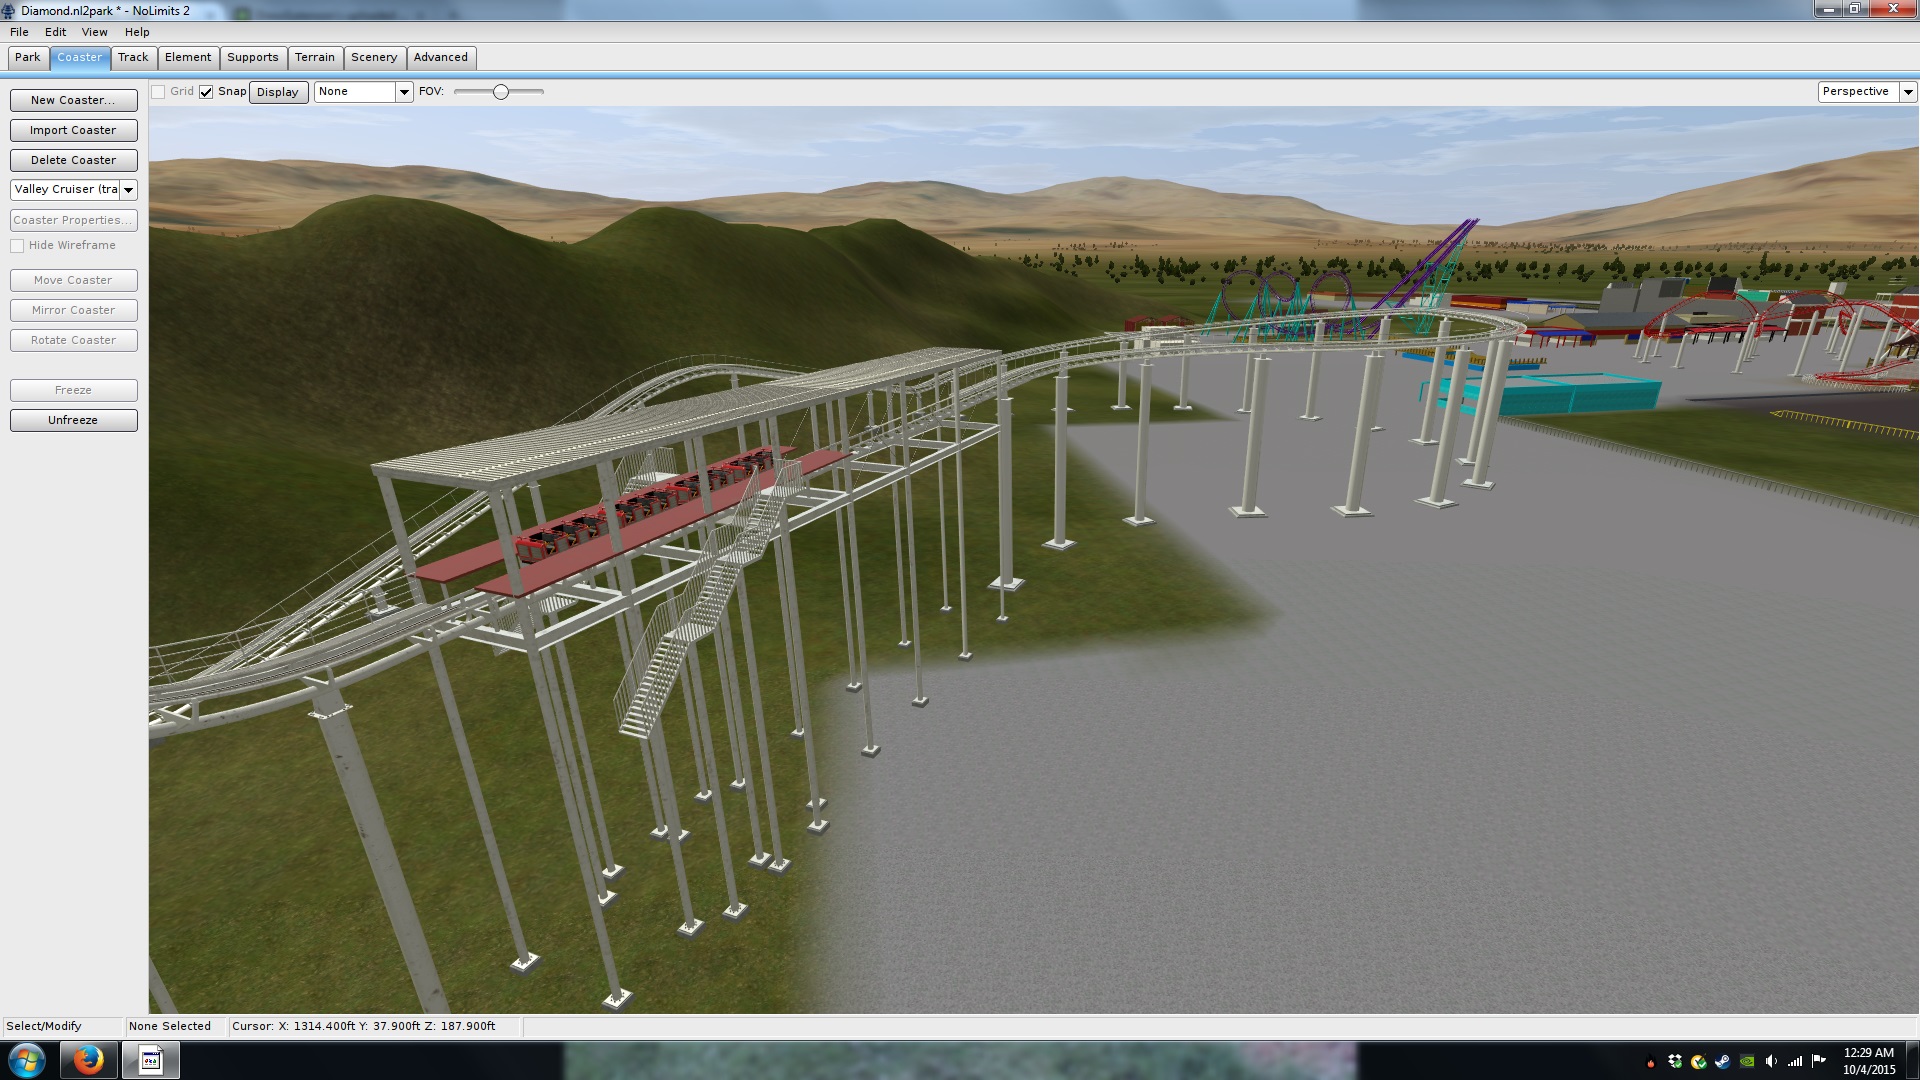Image resolution: width=1920 pixels, height=1080 pixels.
Task: Click the NVIDIA tray icon
Action: click(1747, 1061)
